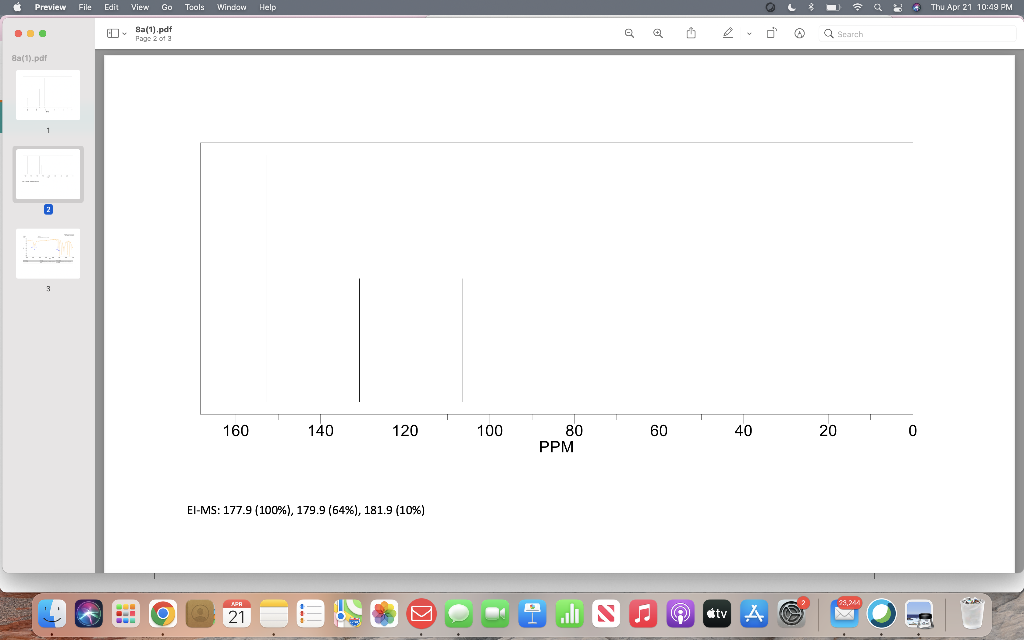1024x640 pixels.
Task: Click the PPM axis label
Action: pos(556,447)
